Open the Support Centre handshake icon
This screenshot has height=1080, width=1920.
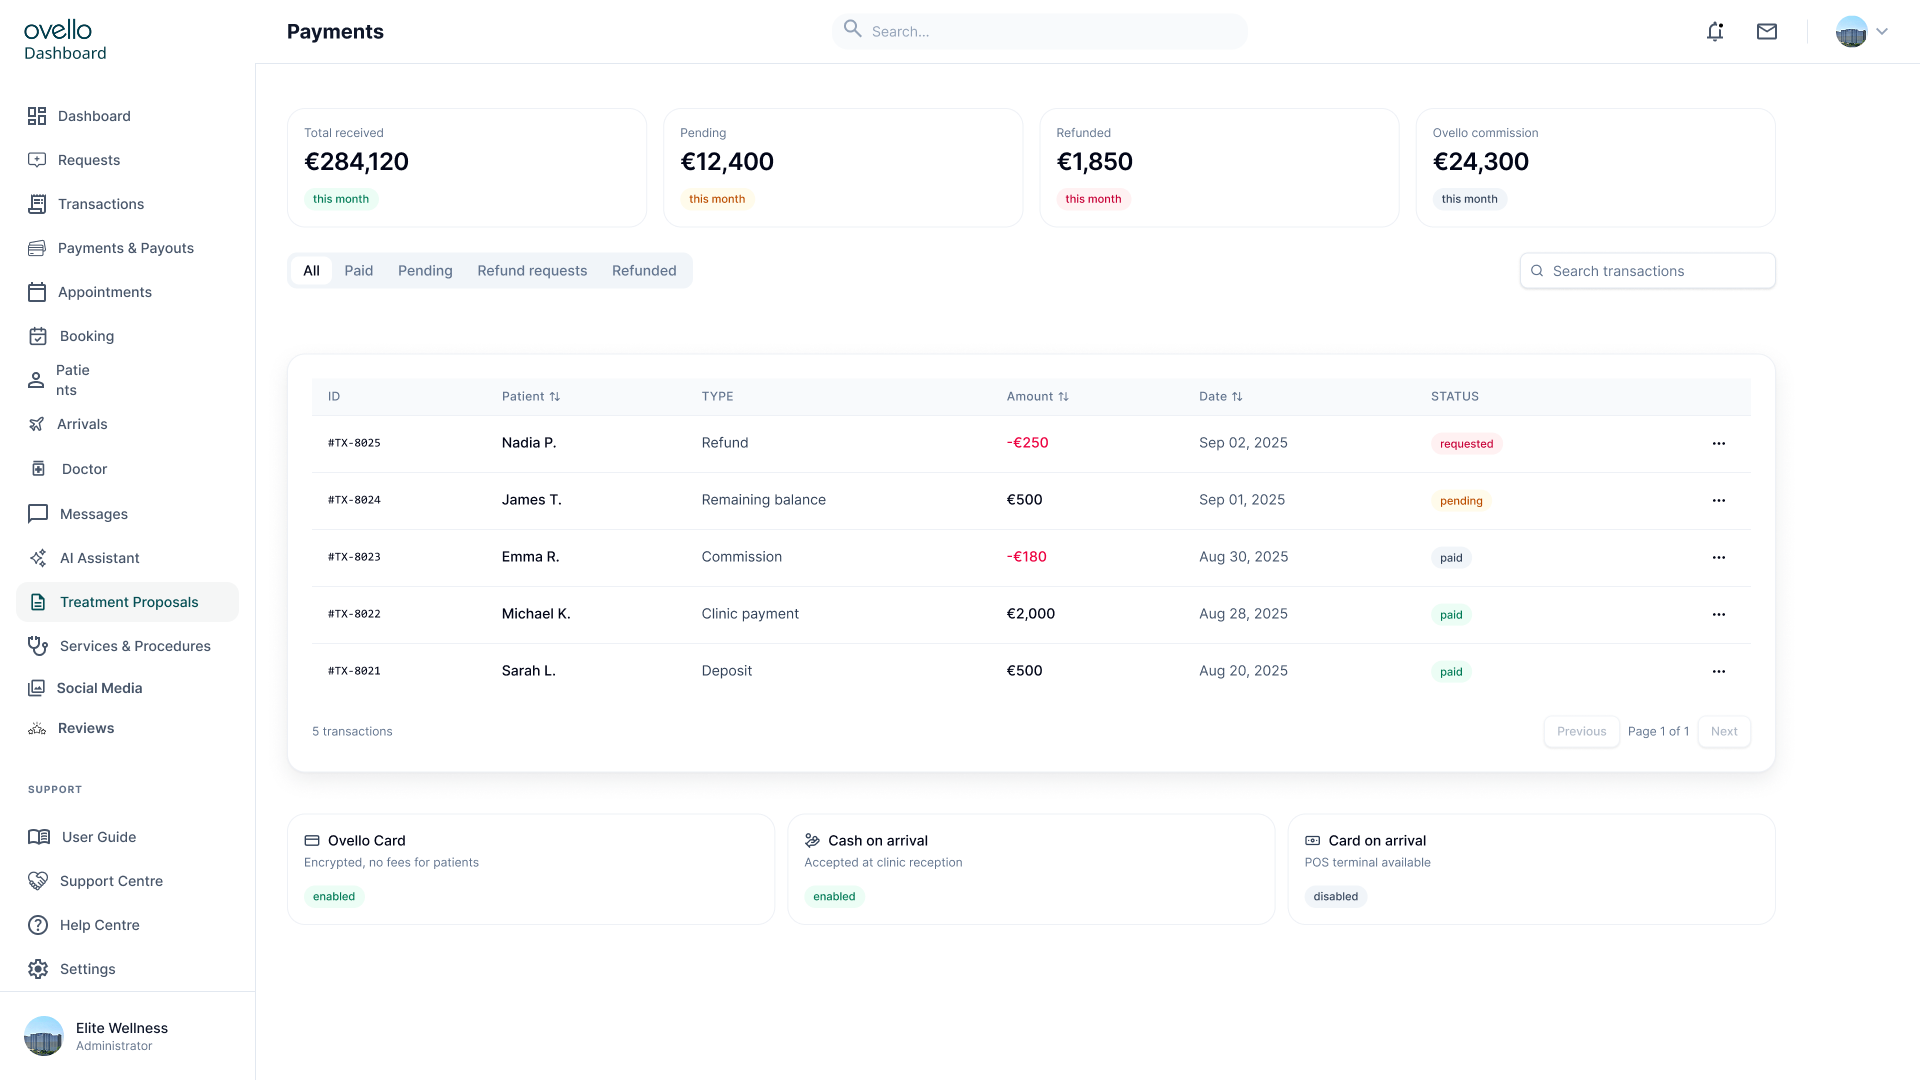tap(38, 881)
